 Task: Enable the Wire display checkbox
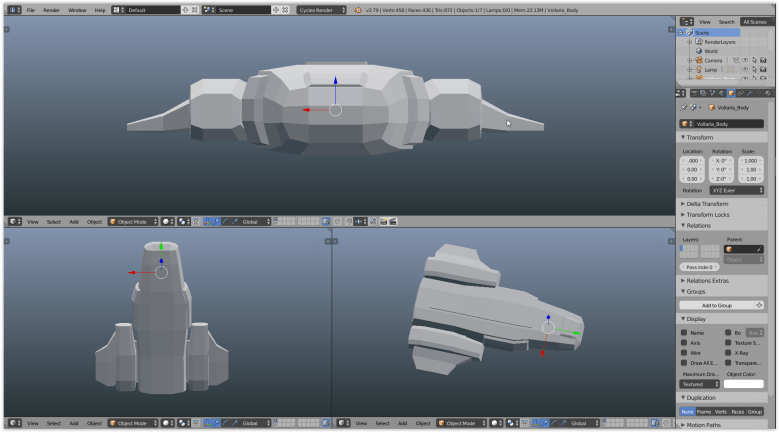click(x=685, y=352)
